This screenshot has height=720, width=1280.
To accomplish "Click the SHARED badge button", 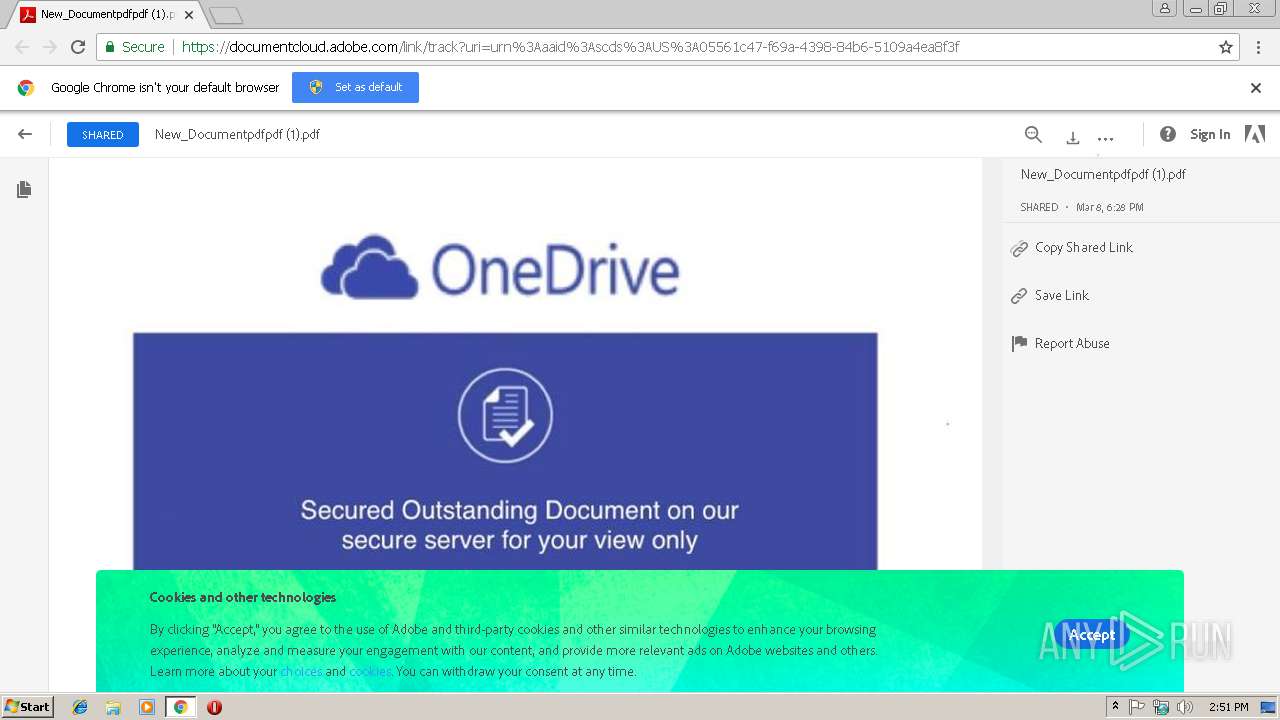I will tap(103, 134).
